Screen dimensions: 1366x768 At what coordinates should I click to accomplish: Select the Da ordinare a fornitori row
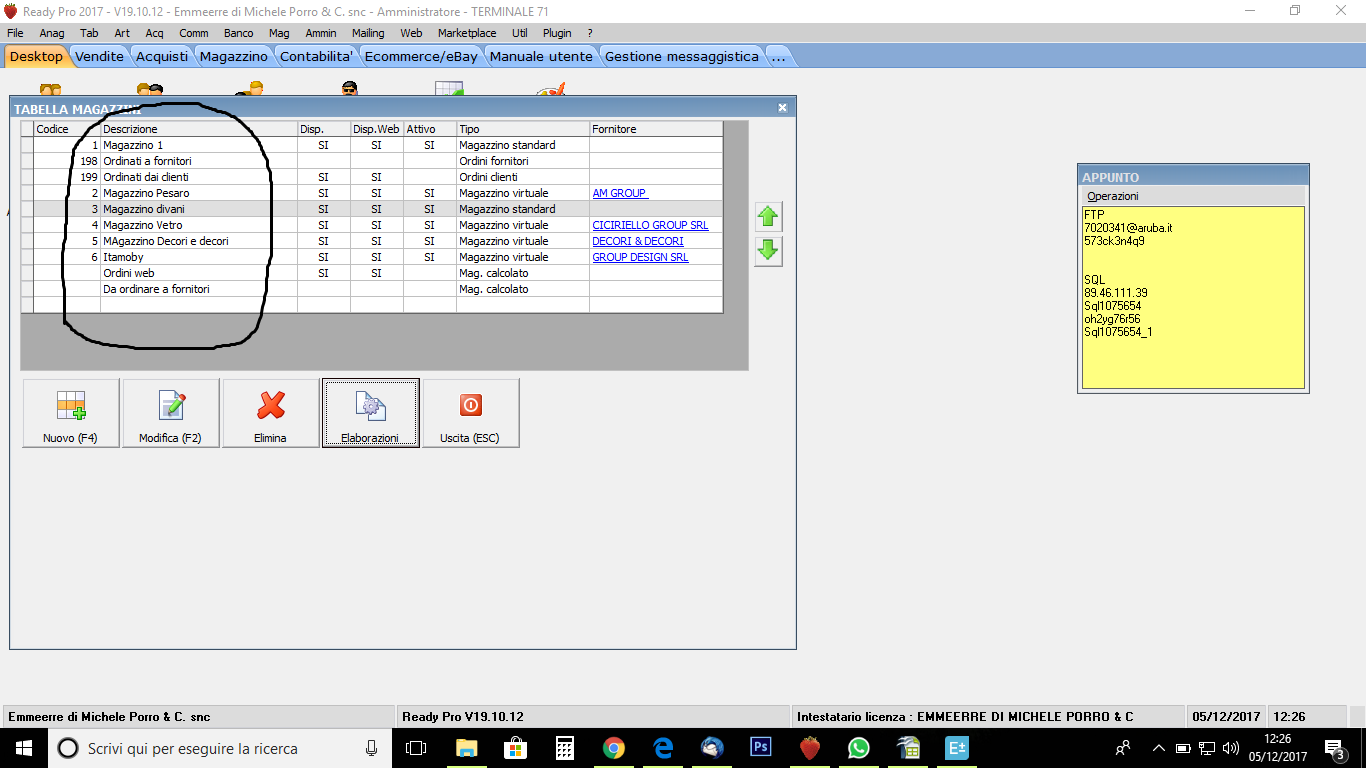[x=372, y=289]
